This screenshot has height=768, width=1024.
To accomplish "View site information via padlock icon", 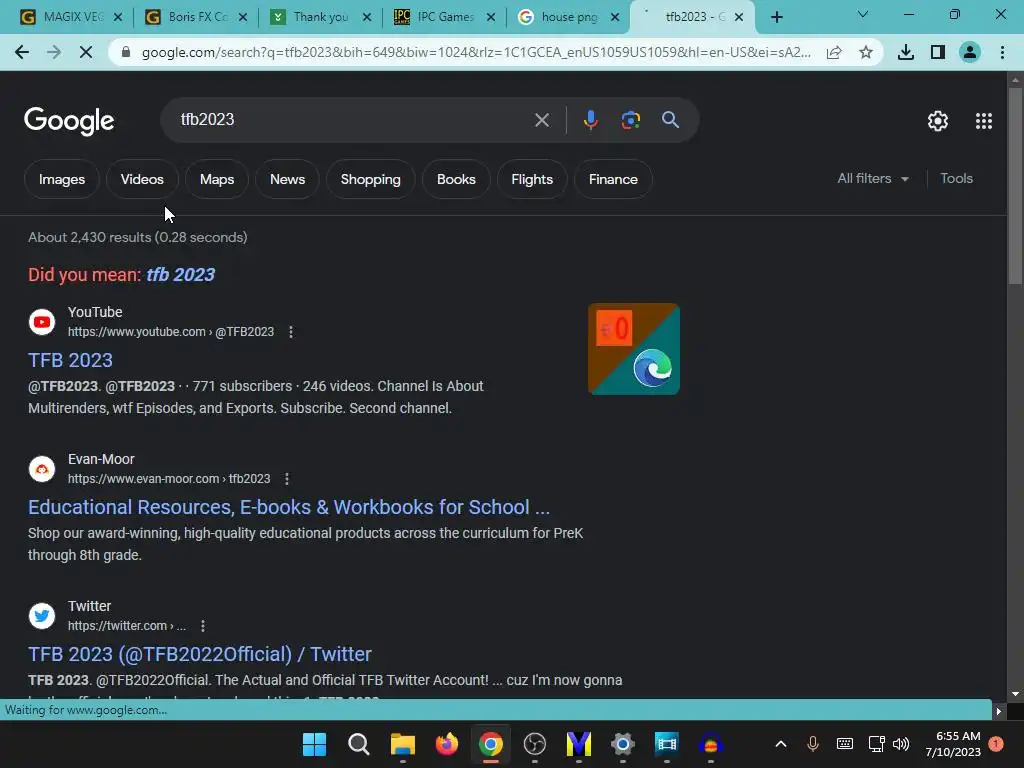I will (126, 52).
